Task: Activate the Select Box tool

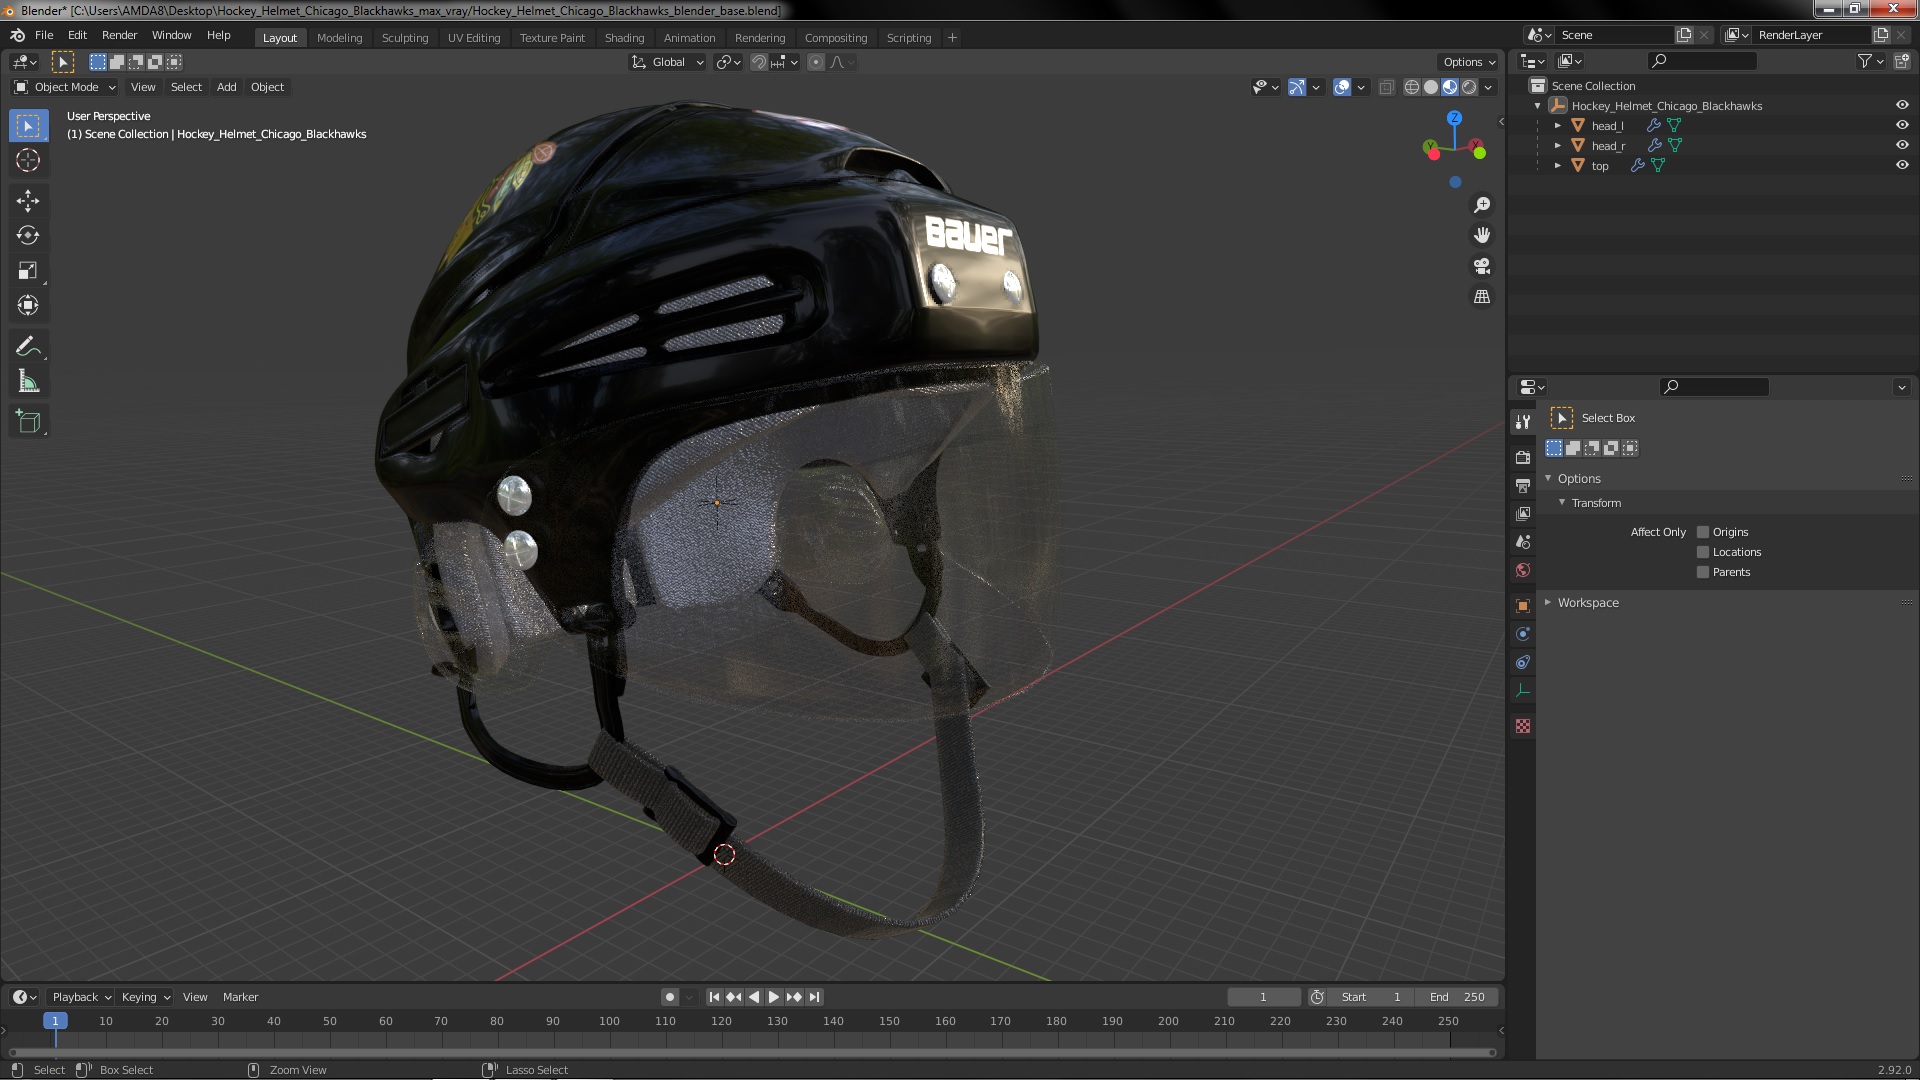Action: pyautogui.click(x=28, y=125)
